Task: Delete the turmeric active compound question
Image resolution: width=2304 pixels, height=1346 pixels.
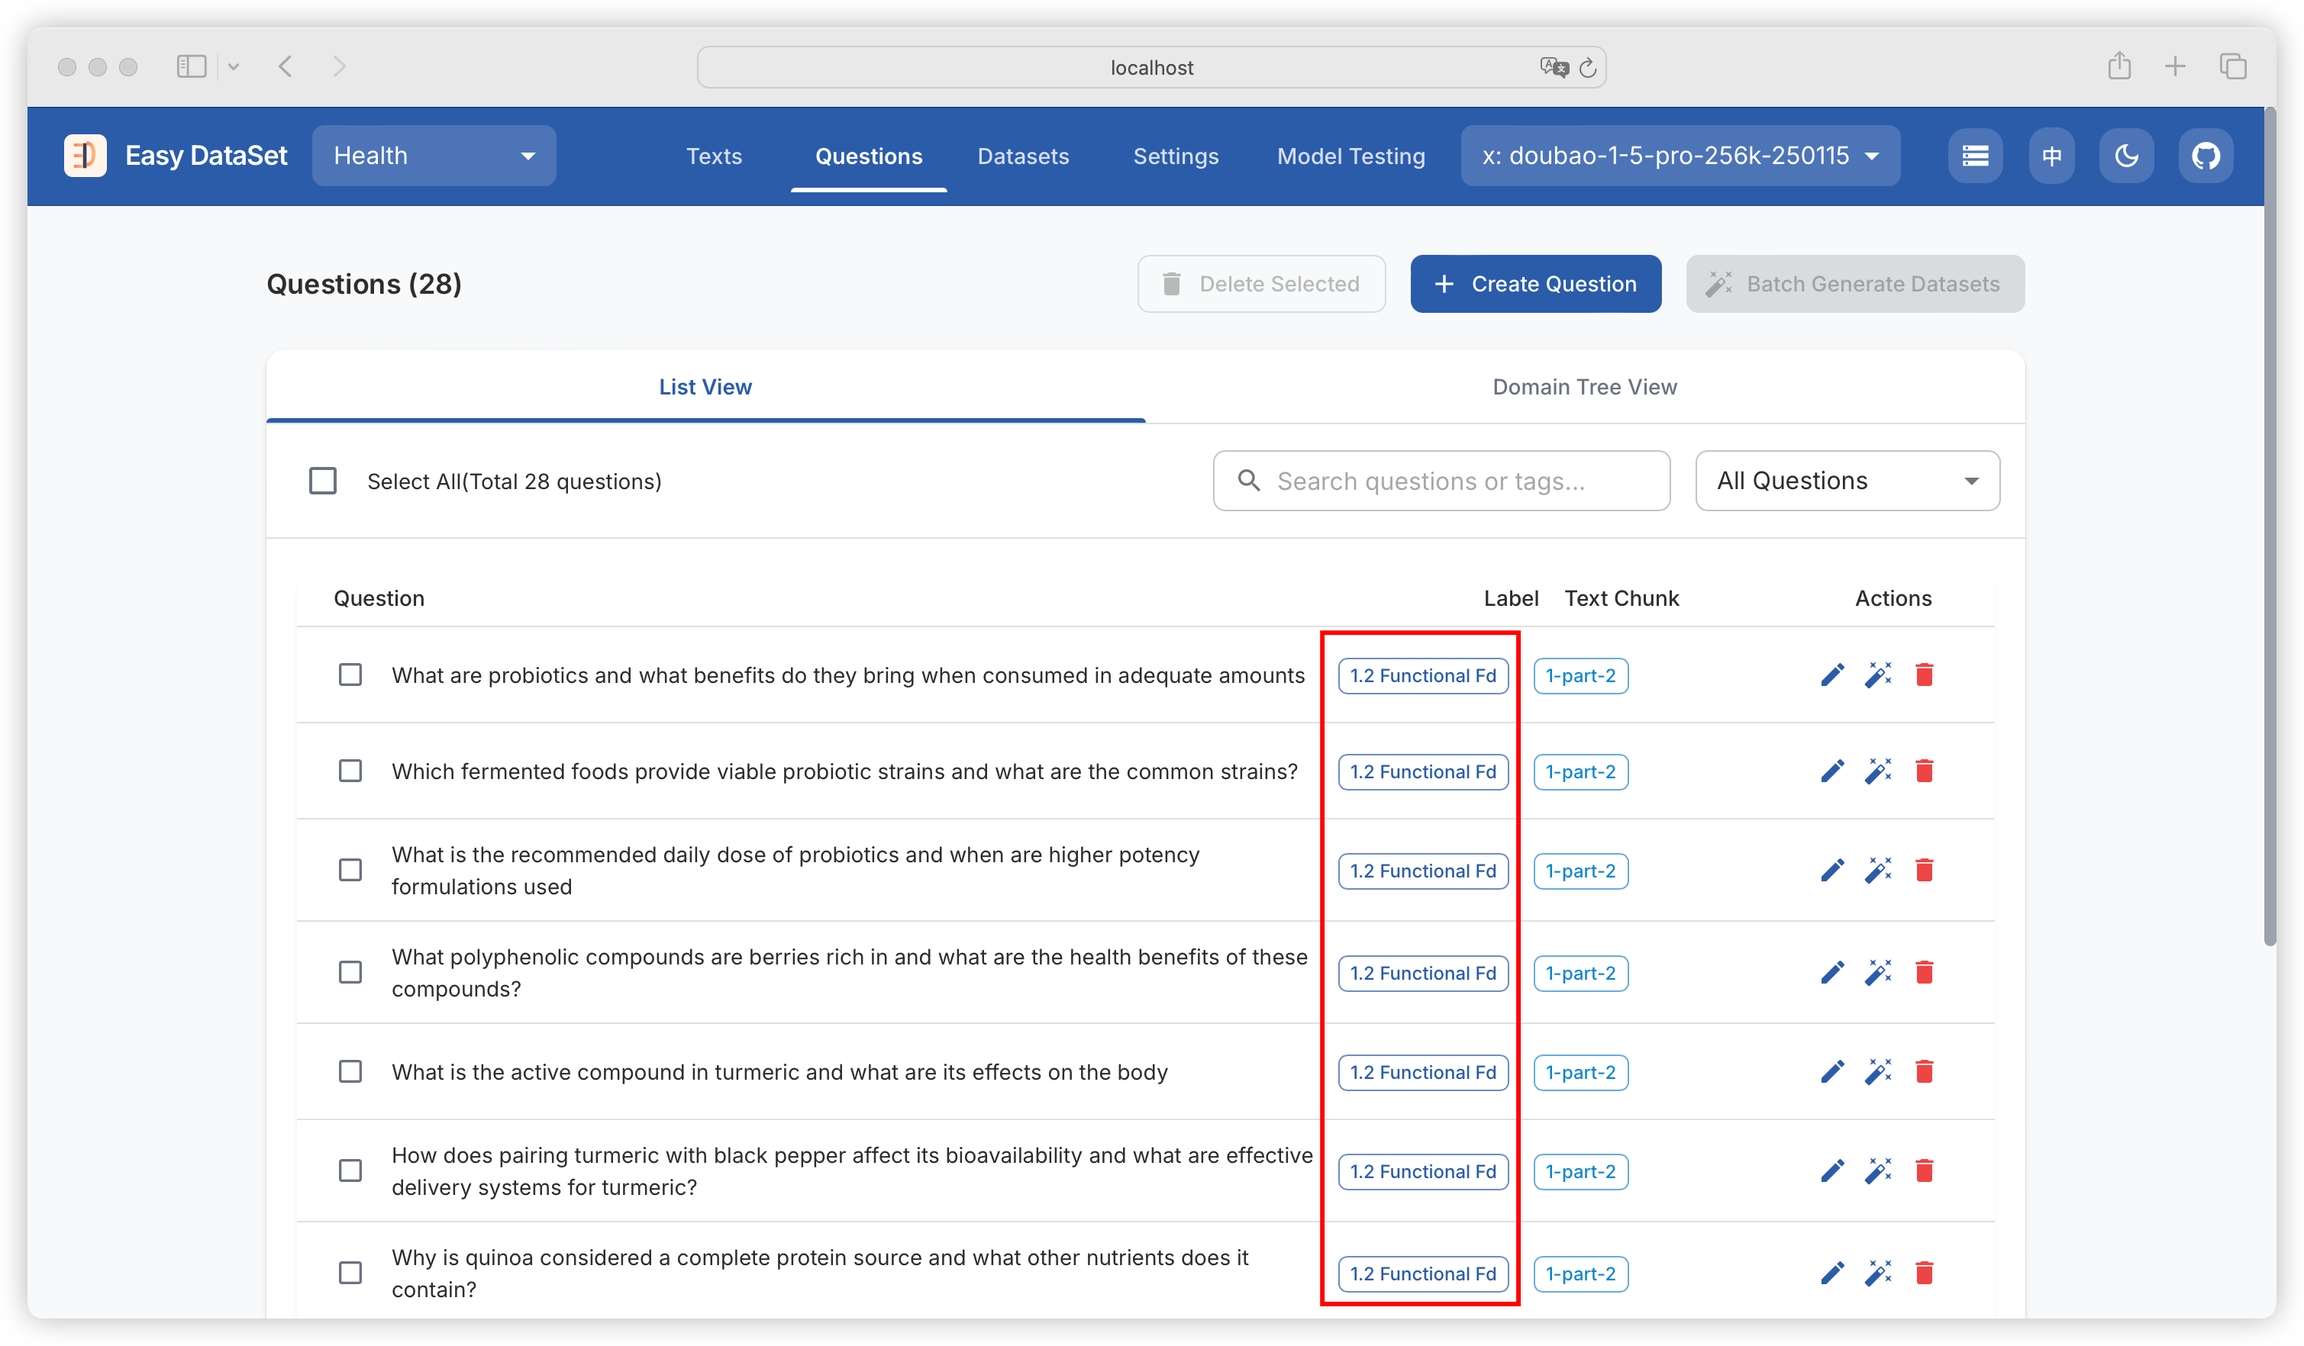Action: click(1924, 1072)
